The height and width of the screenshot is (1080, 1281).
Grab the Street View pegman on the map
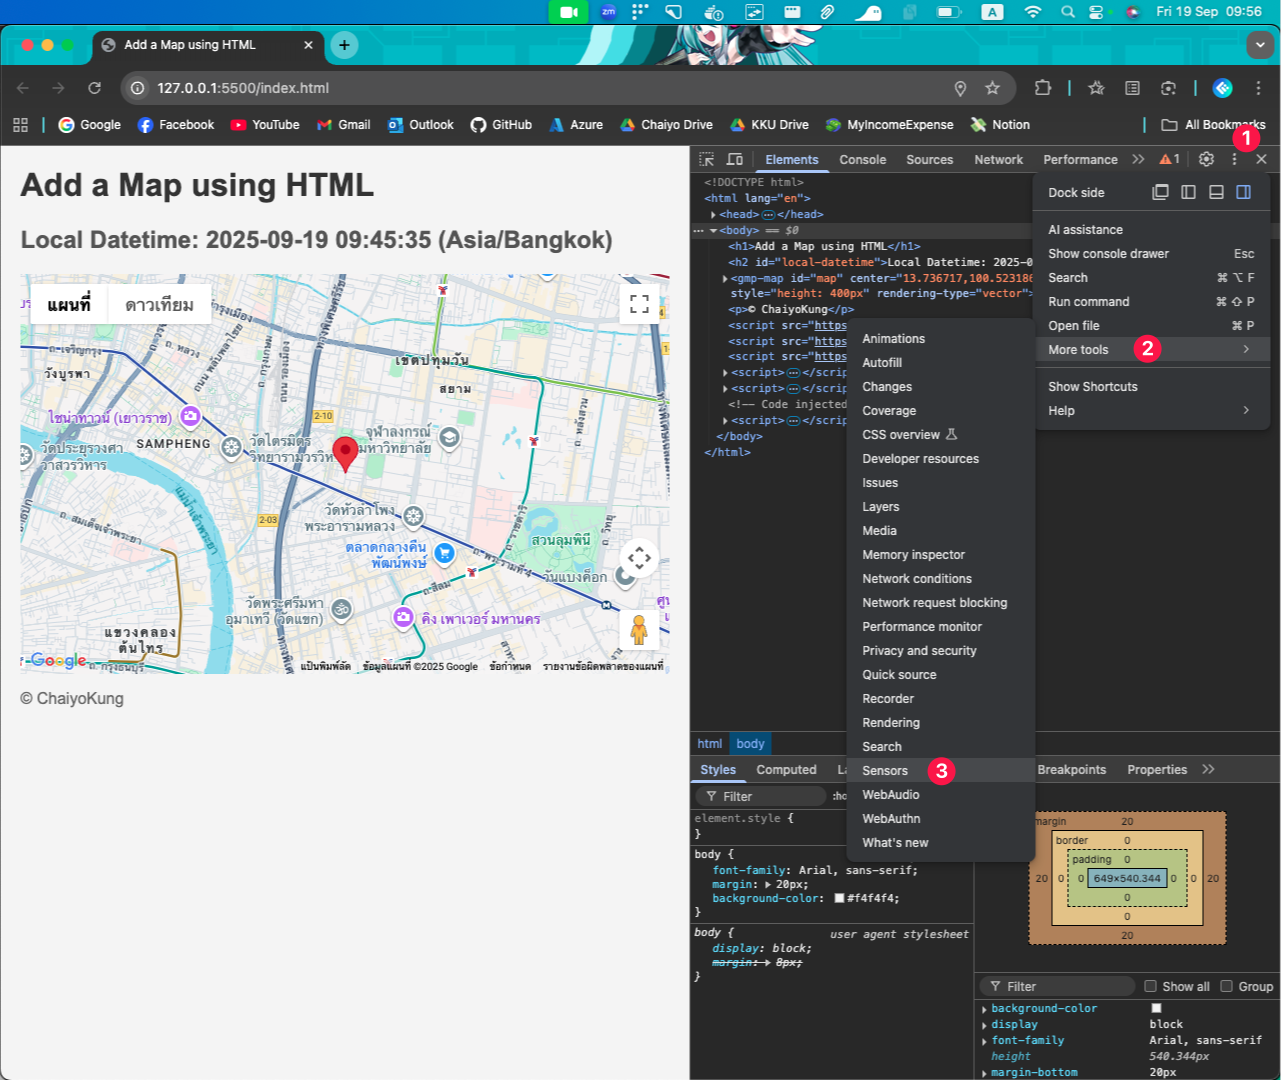pyautogui.click(x=637, y=628)
